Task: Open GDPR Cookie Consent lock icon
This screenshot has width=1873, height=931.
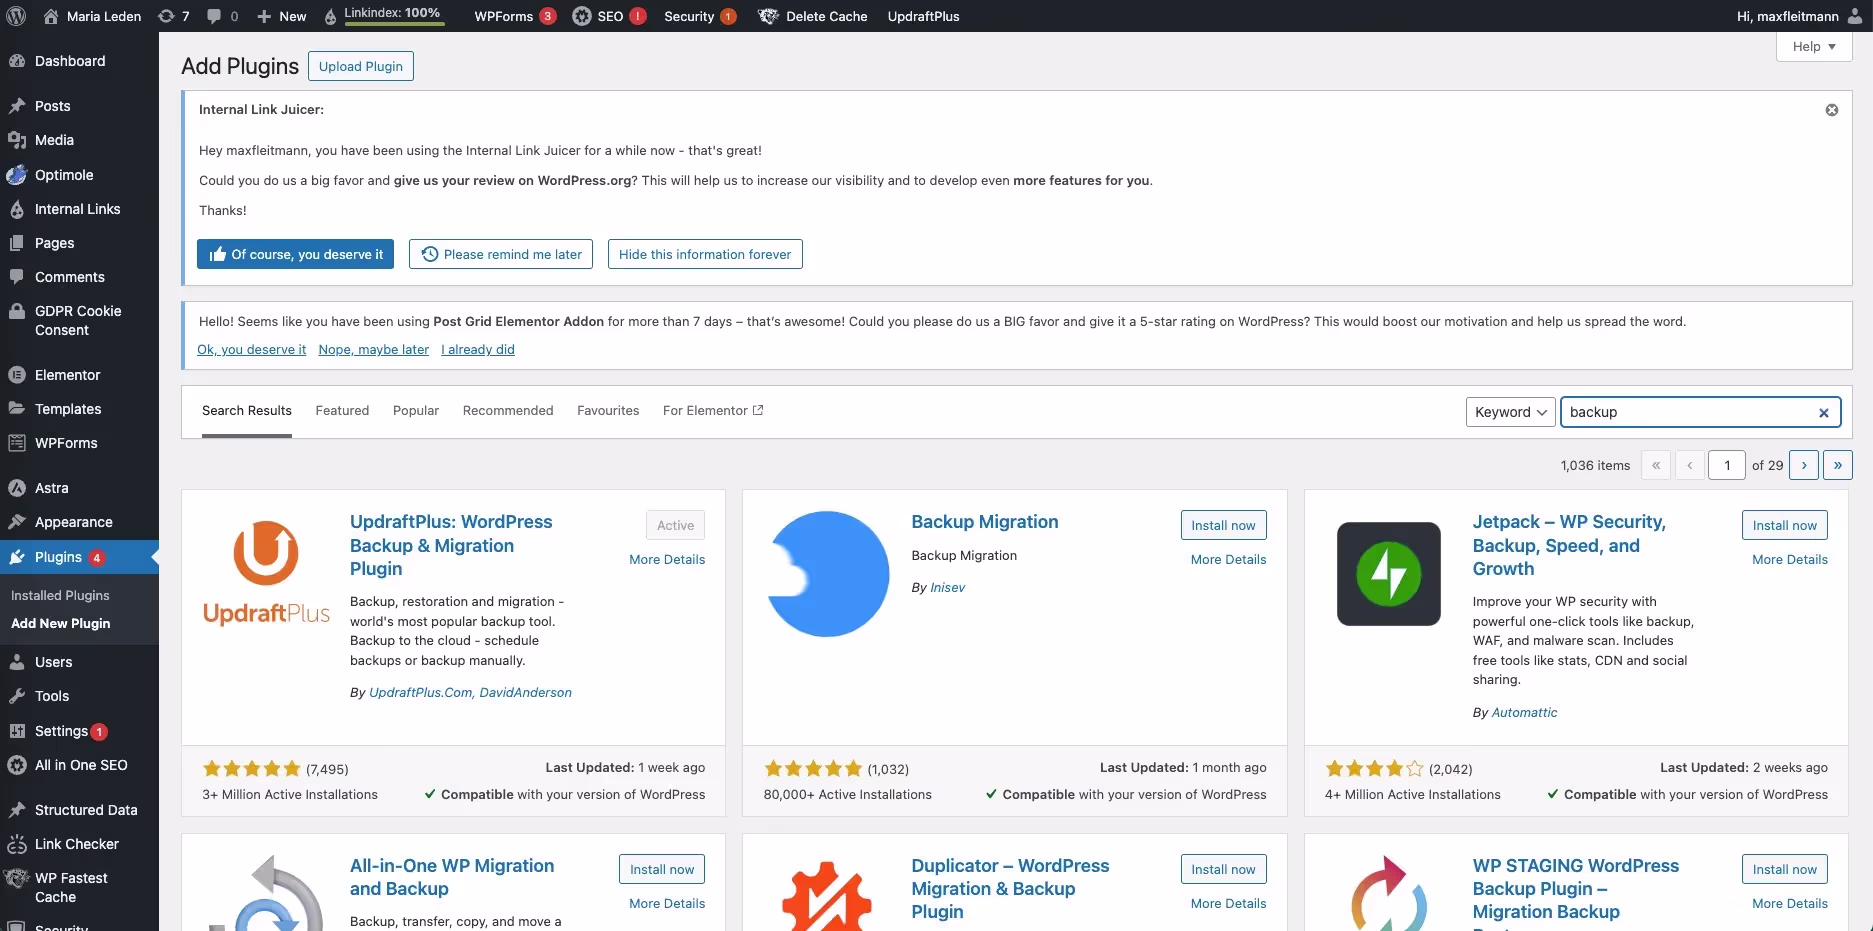Action: [x=17, y=311]
